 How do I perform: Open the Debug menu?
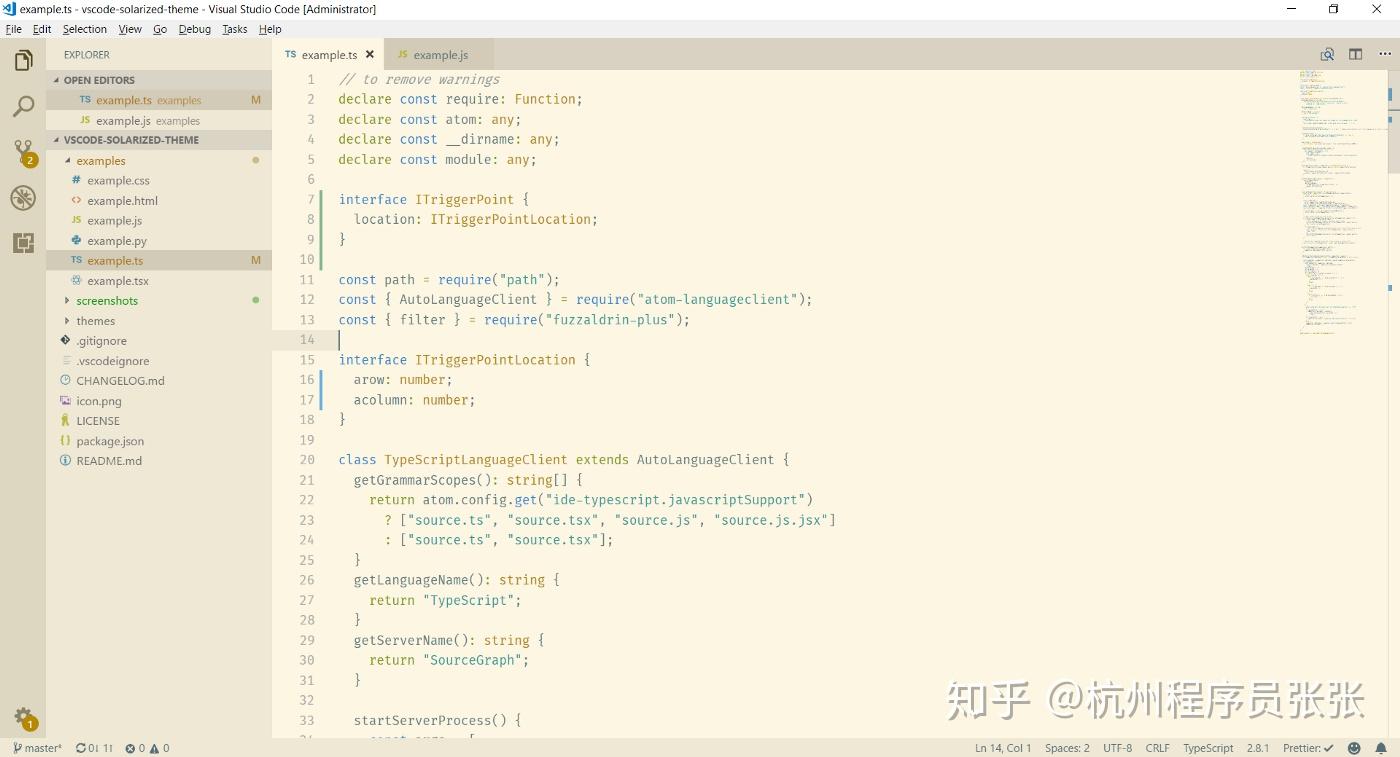click(x=196, y=29)
